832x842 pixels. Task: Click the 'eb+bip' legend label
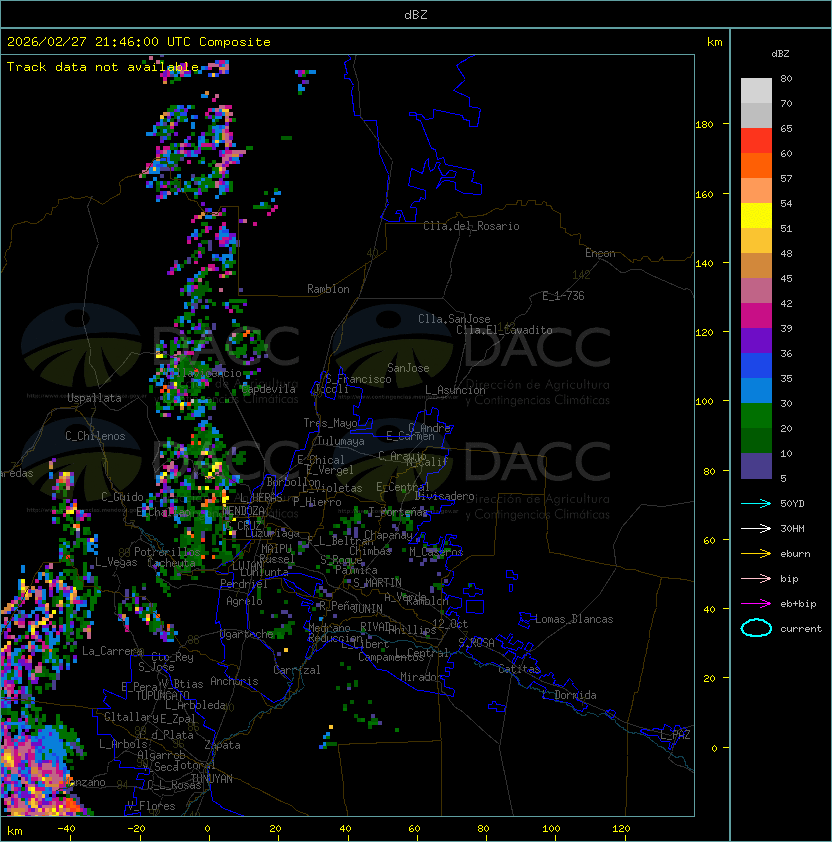798,604
